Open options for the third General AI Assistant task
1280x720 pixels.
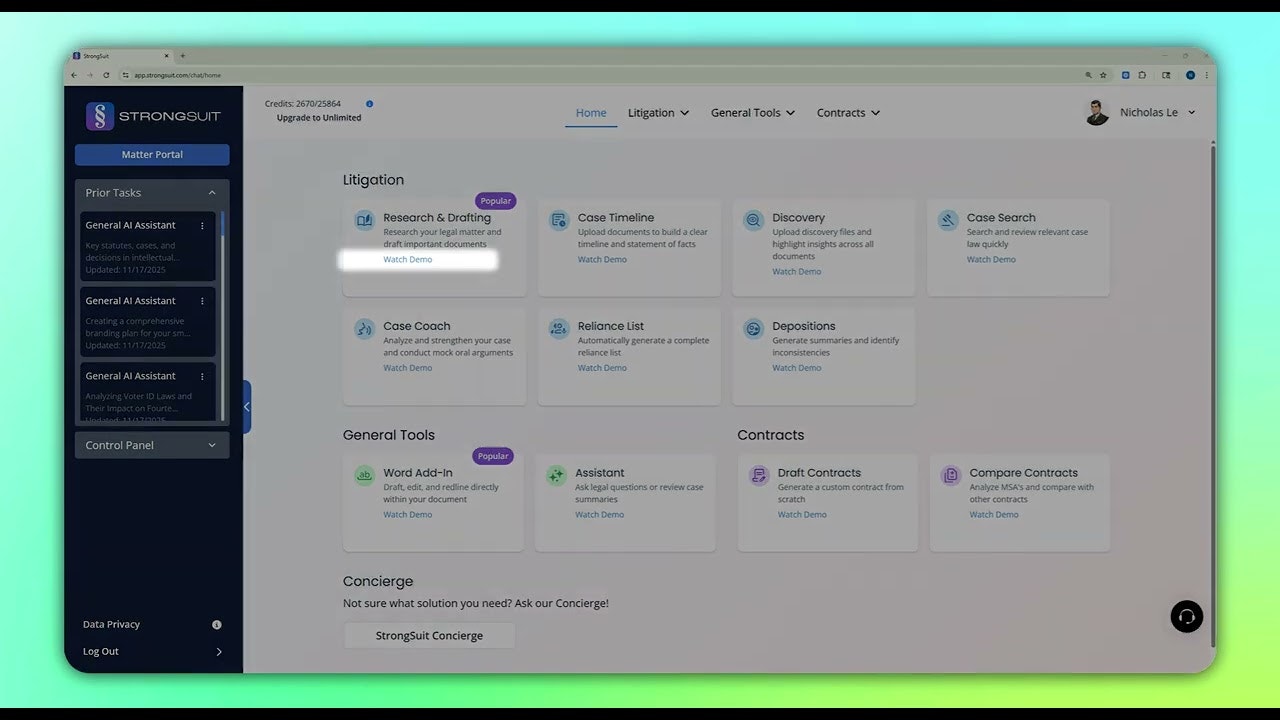tap(202, 376)
